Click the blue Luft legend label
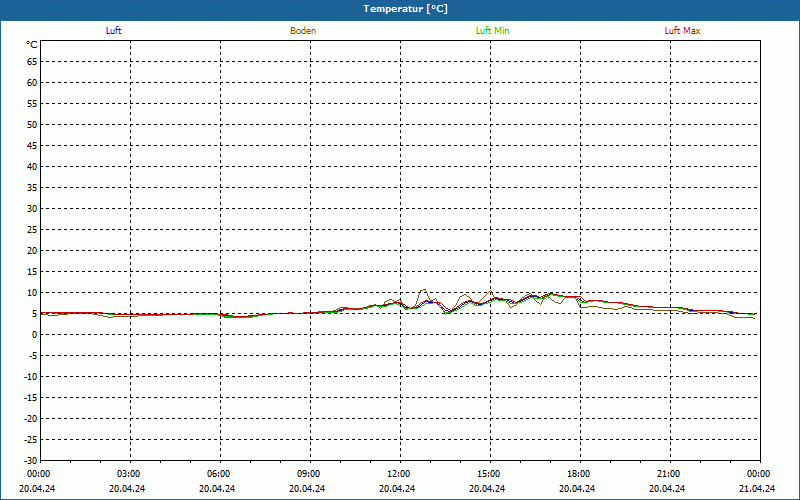Screen dimensions: 800x500 pos(113,31)
